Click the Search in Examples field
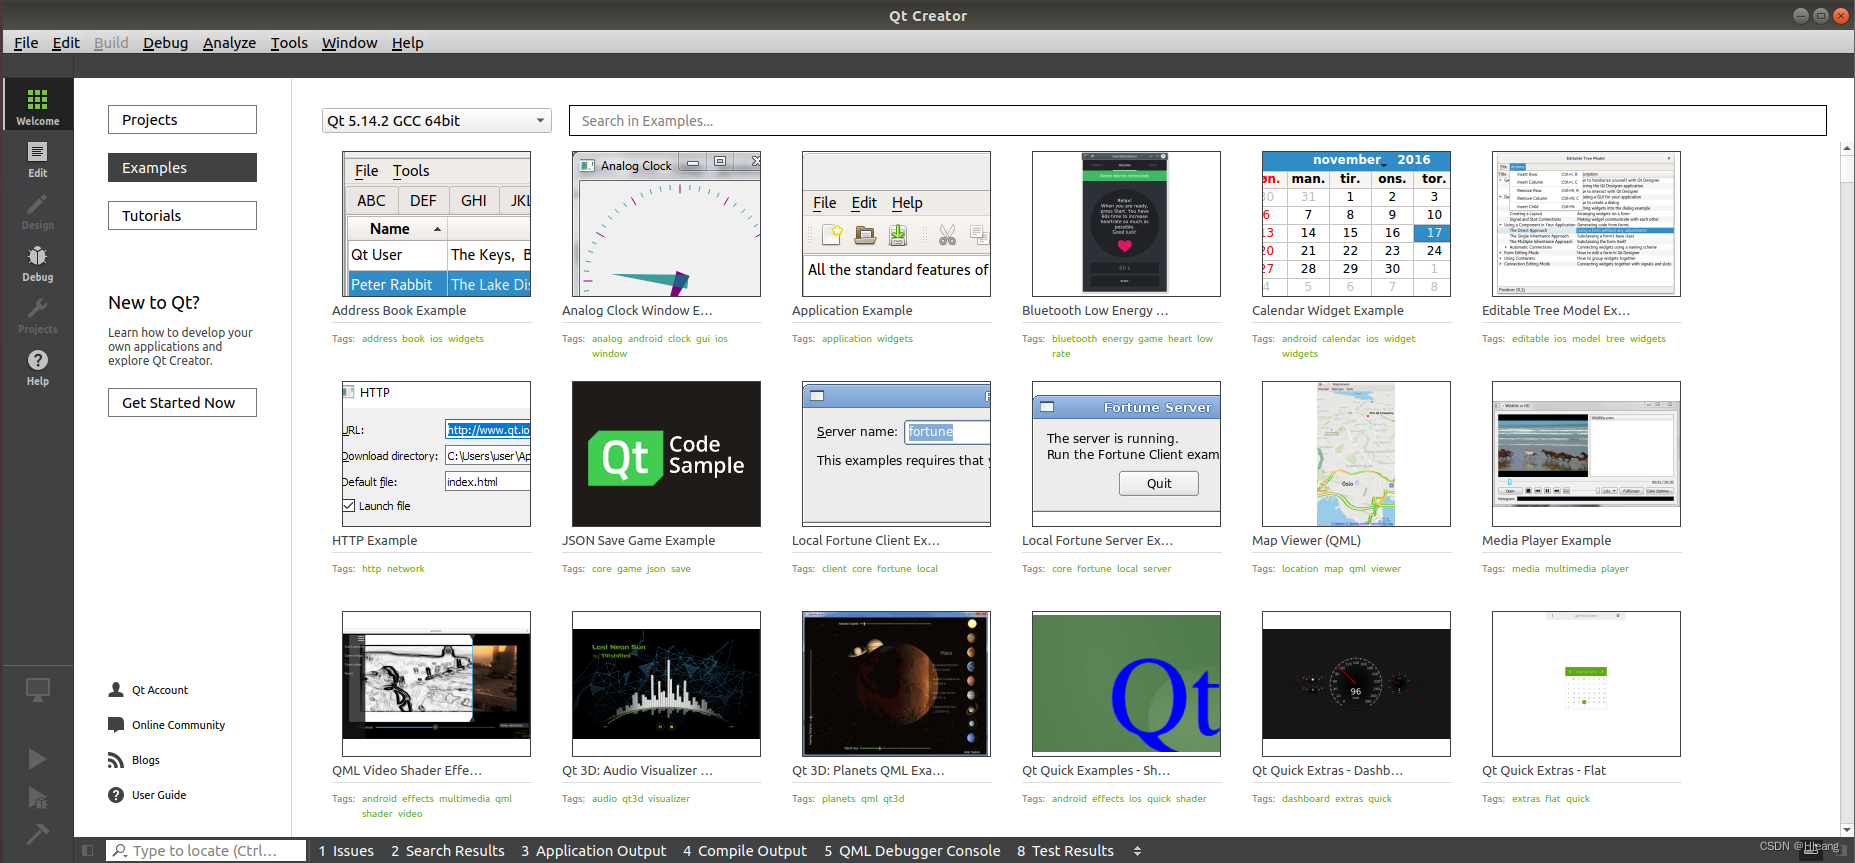Screen dimensions: 1855x863 pyautogui.click(x=1197, y=120)
